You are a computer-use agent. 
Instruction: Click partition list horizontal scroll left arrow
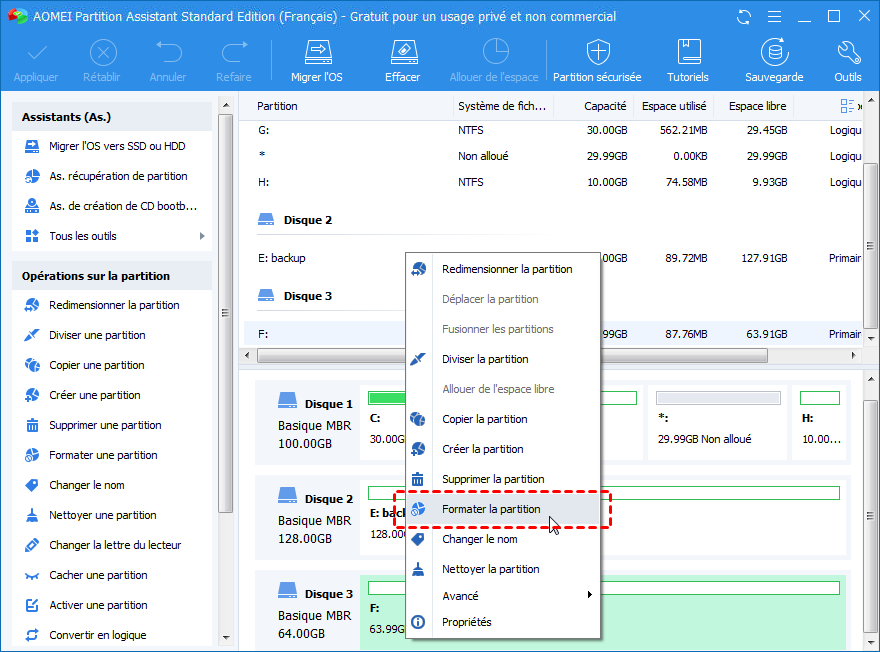[248, 355]
